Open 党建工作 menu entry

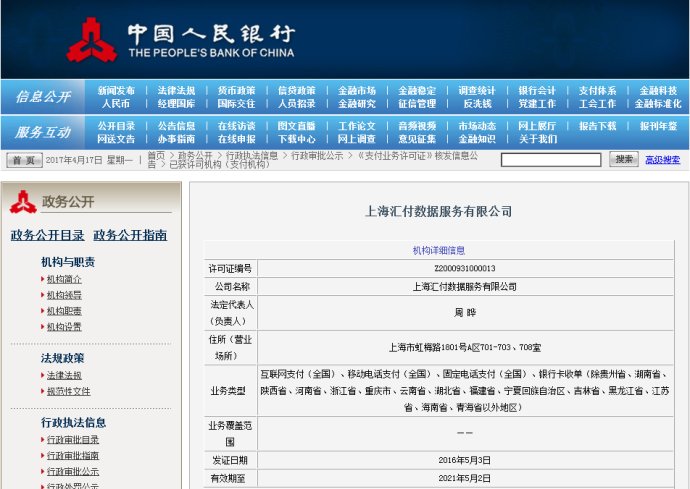(x=537, y=104)
